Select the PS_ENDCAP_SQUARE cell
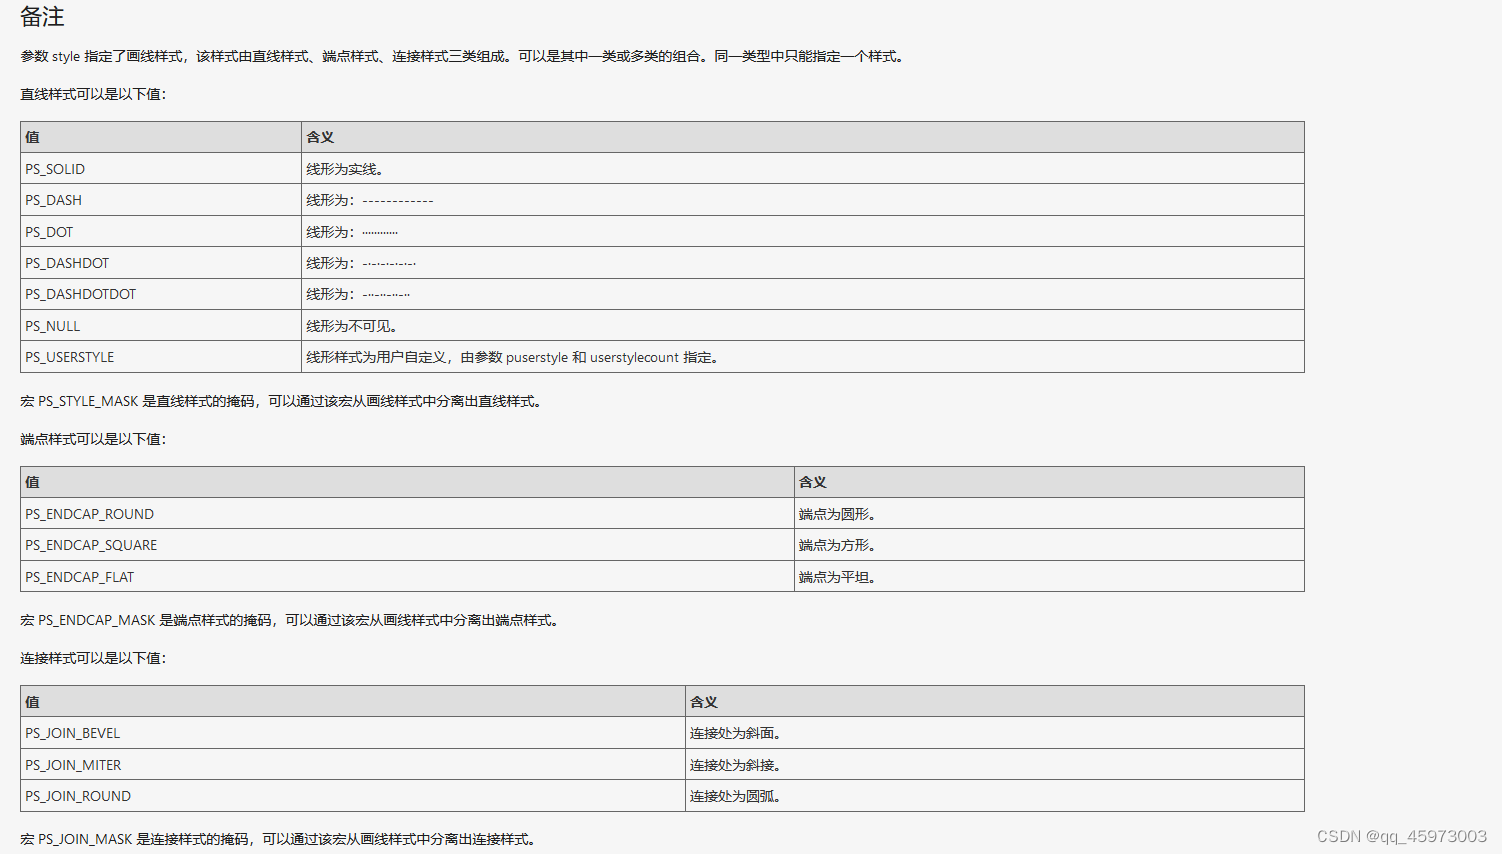The width and height of the screenshot is (1502, 854). coord(407,545)
